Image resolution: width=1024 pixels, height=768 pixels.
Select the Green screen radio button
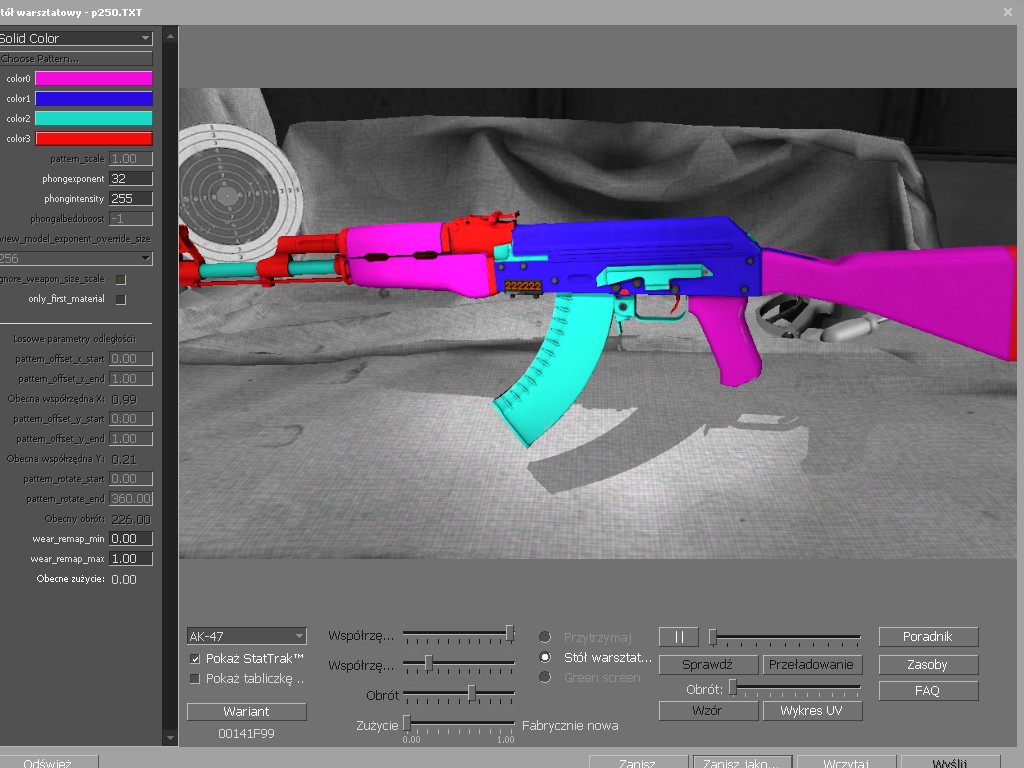(x=545, y=677)
